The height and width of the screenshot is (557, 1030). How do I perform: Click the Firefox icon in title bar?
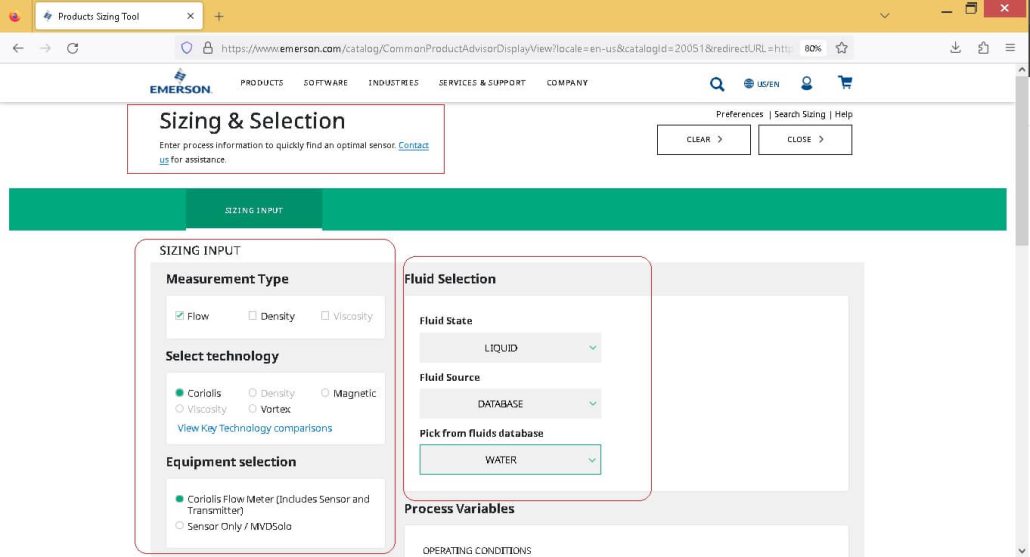(14, 16)
